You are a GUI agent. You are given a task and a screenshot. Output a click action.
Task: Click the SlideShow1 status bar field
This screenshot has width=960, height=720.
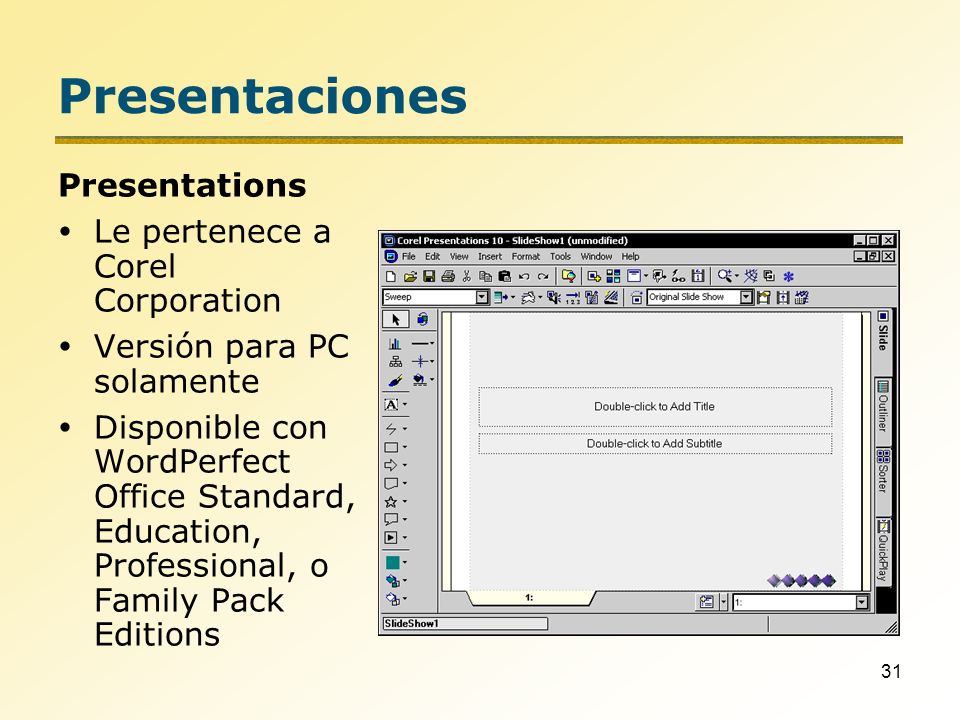[465, 624]
